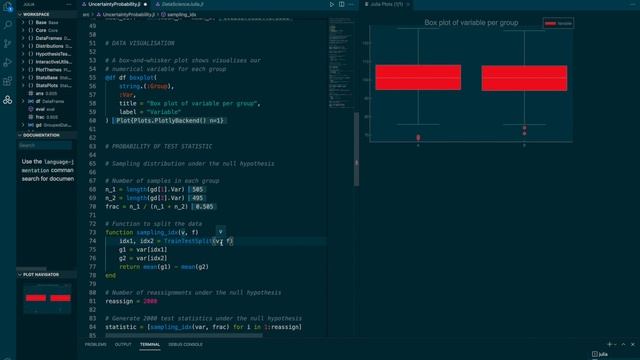Select the box plot thumbnail in Plot Navigator
The image size is (640, 360).
[x=47, y=299]
